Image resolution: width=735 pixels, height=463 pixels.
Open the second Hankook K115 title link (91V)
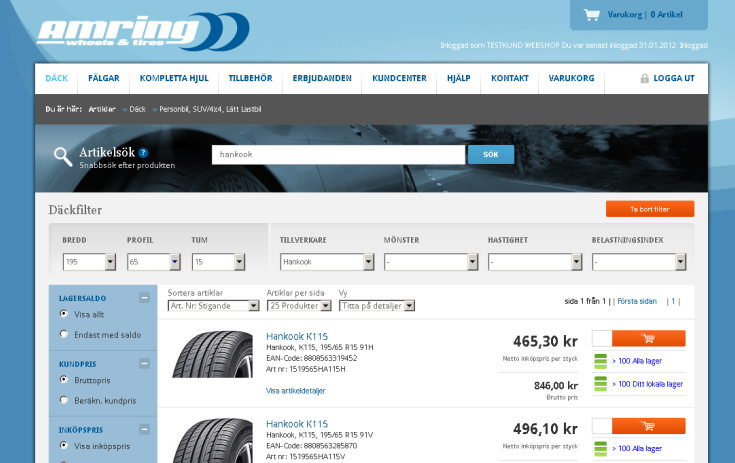[297, 424]
